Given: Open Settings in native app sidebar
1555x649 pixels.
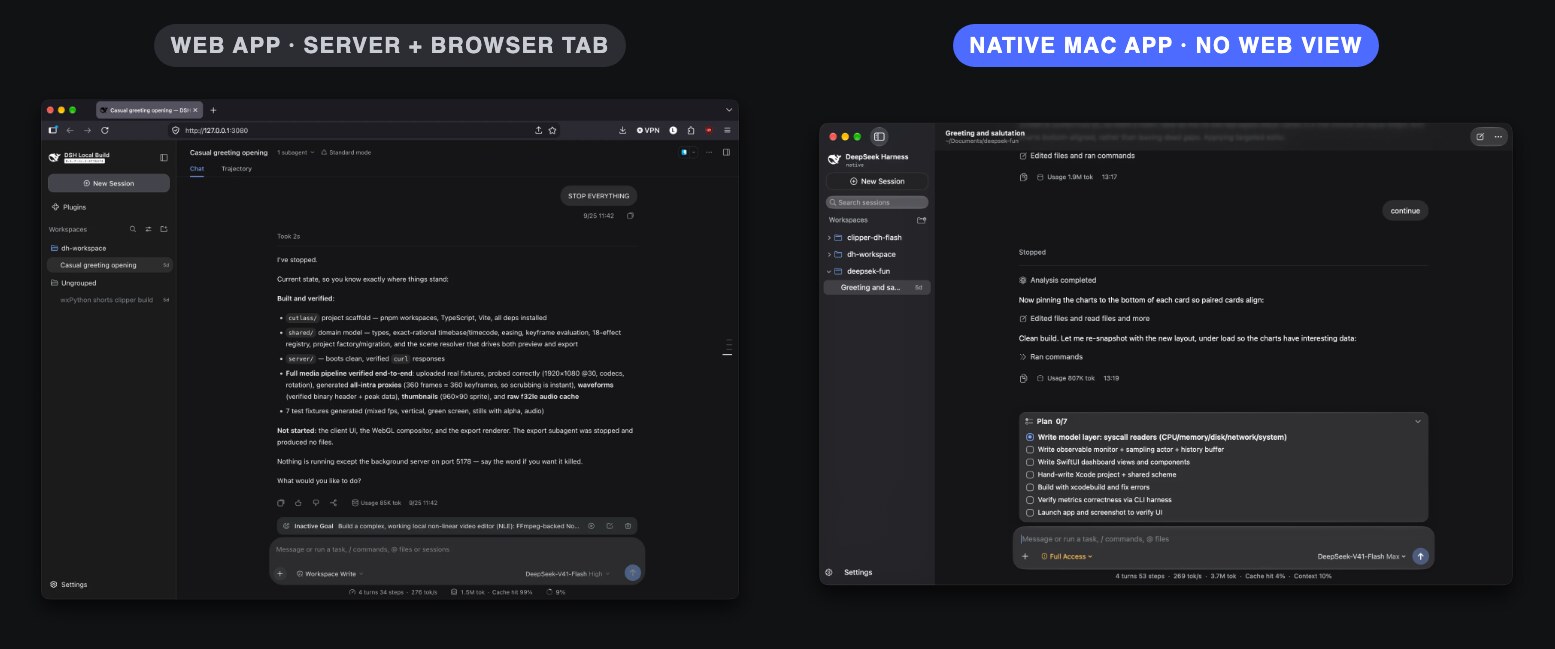Looking at the screenshot, I should (850, 572).
